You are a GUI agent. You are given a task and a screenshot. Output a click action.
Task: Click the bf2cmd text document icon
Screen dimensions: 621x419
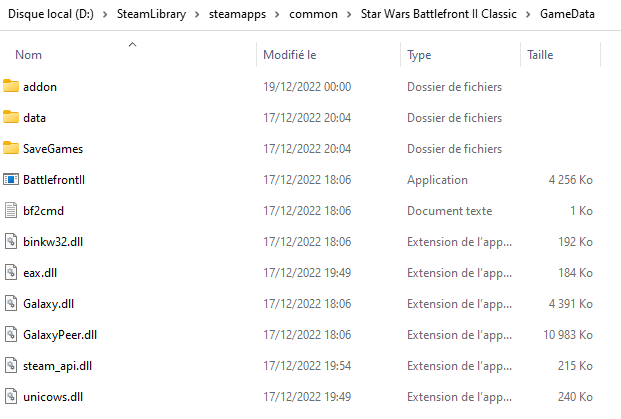pyautogui.click(x=11, y=211)
